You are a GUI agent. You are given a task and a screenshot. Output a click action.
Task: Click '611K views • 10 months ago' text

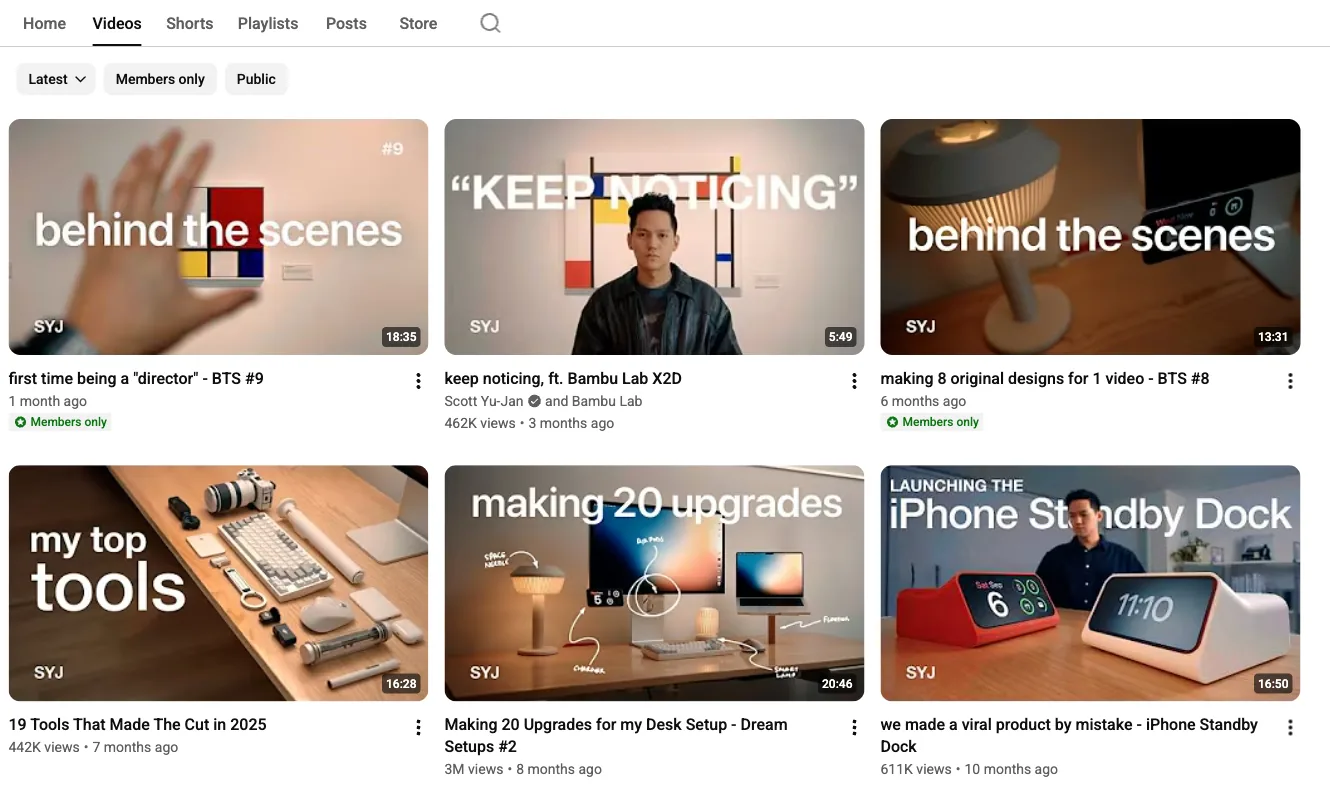(x=969, y=769)
